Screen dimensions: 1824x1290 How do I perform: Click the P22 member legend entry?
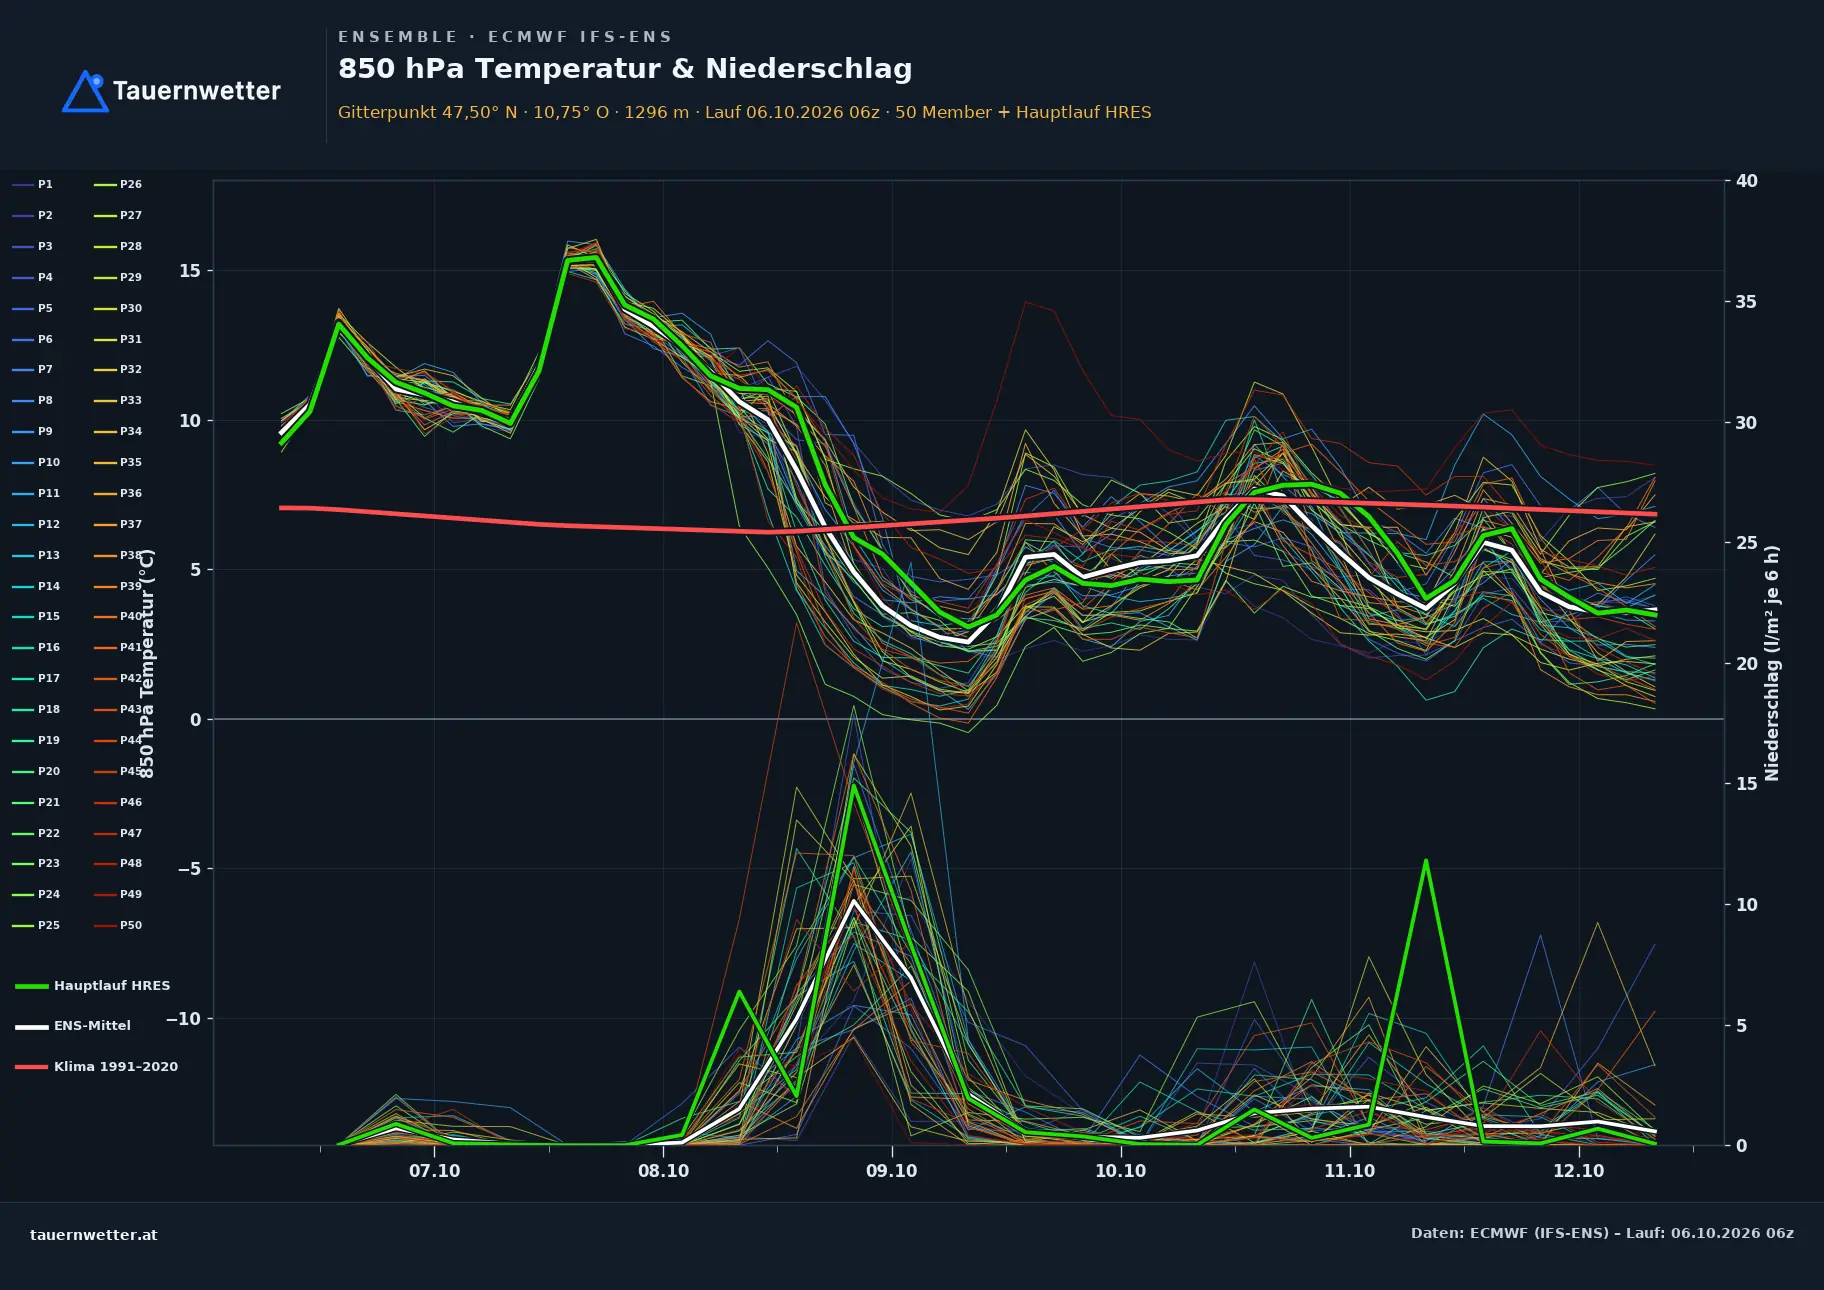click(36, 833)
